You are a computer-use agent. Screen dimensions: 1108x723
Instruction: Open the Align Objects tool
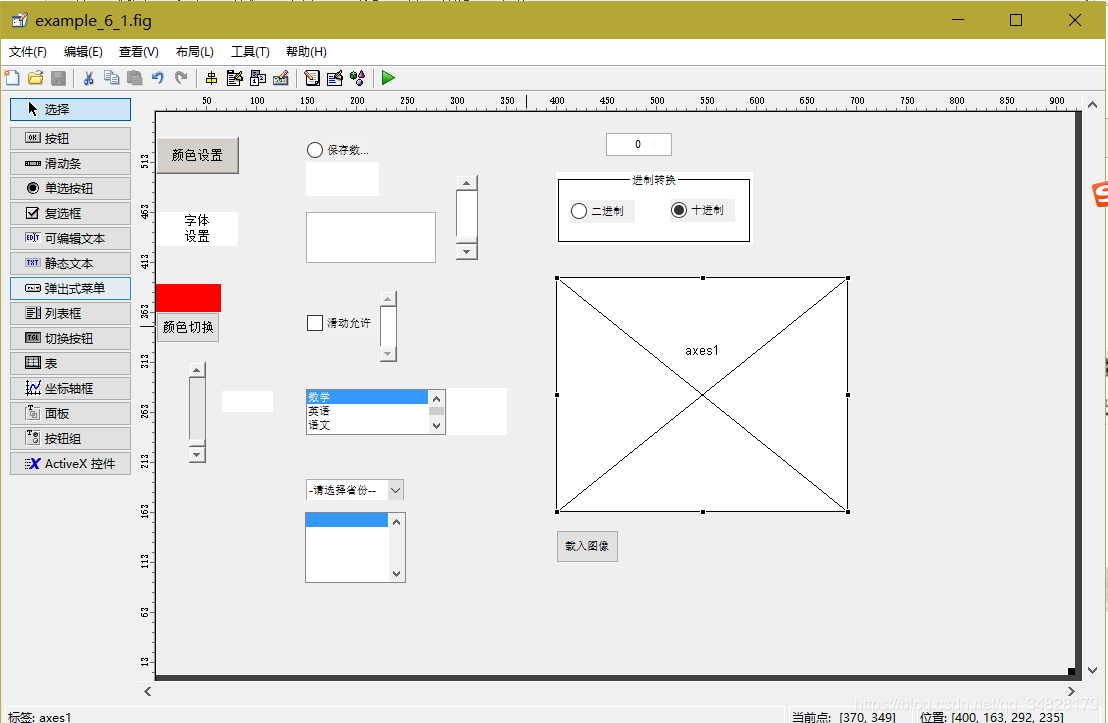[x=211, y=78]
